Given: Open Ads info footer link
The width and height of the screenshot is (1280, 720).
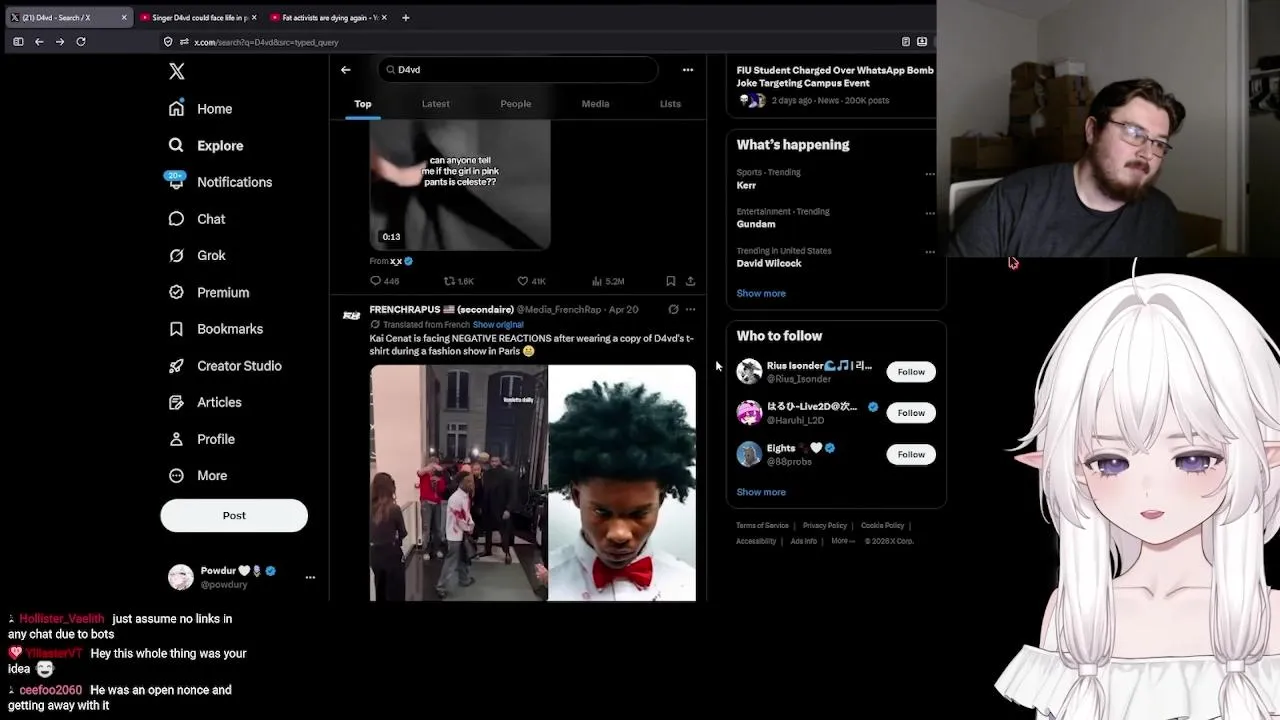Looking at the screenshot, I should 803,541.
